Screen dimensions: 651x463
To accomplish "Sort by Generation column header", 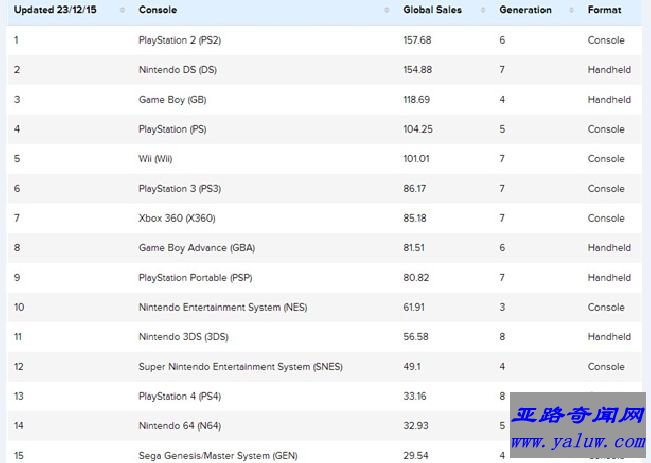I will point(526,10).
